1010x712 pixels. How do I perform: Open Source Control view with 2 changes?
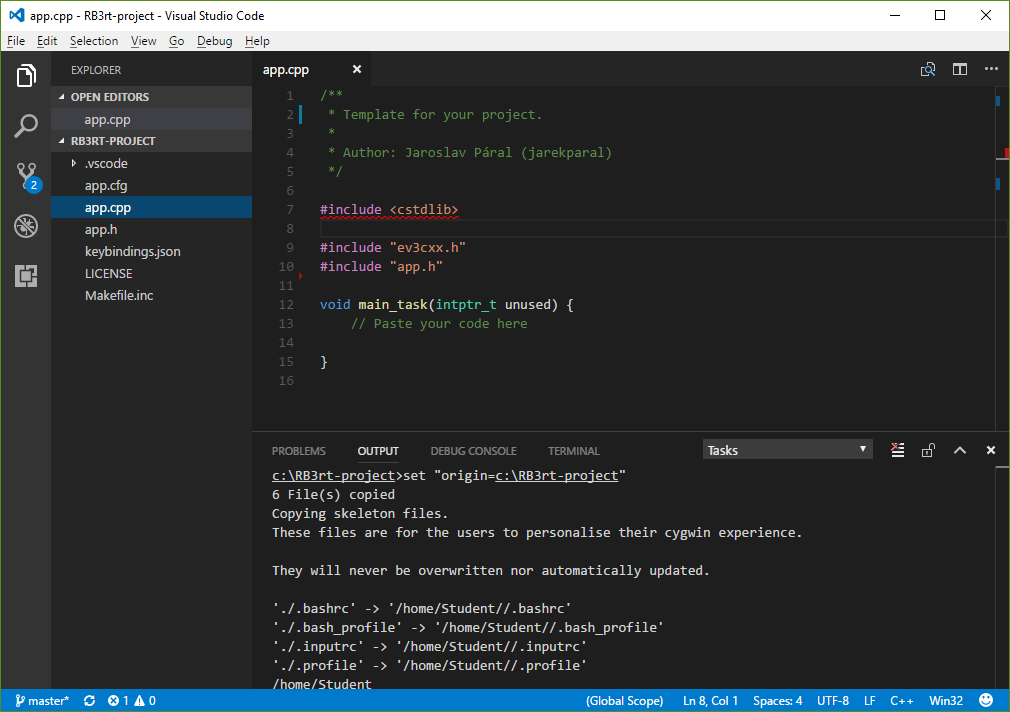click(x=27, y=176)
